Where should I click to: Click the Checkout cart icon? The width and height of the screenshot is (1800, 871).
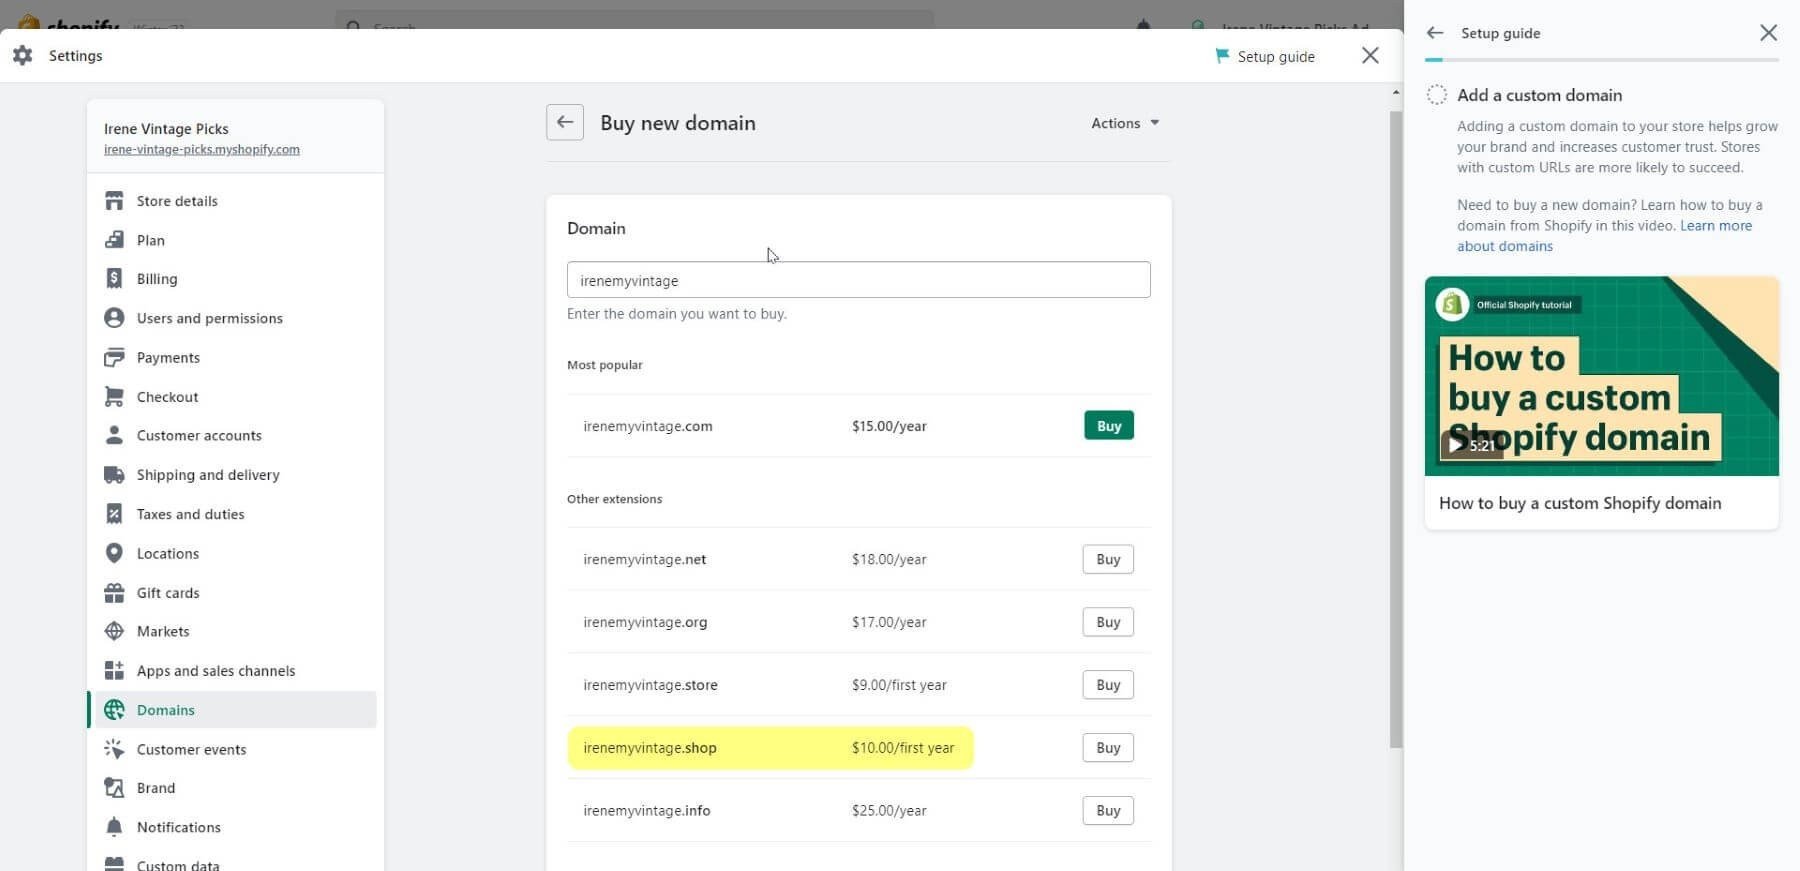(114, 397)
